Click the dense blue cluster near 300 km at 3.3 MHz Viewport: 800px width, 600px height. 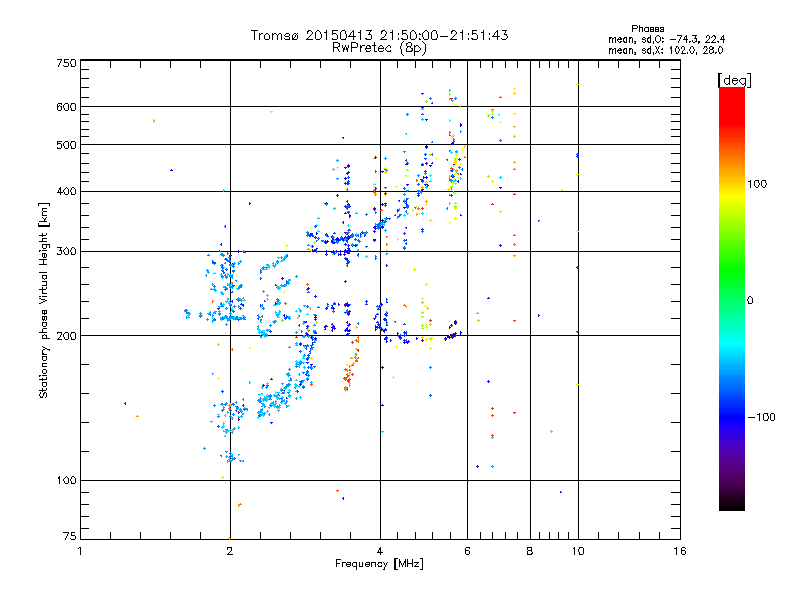pyautogui.click(x=337, y=242)
